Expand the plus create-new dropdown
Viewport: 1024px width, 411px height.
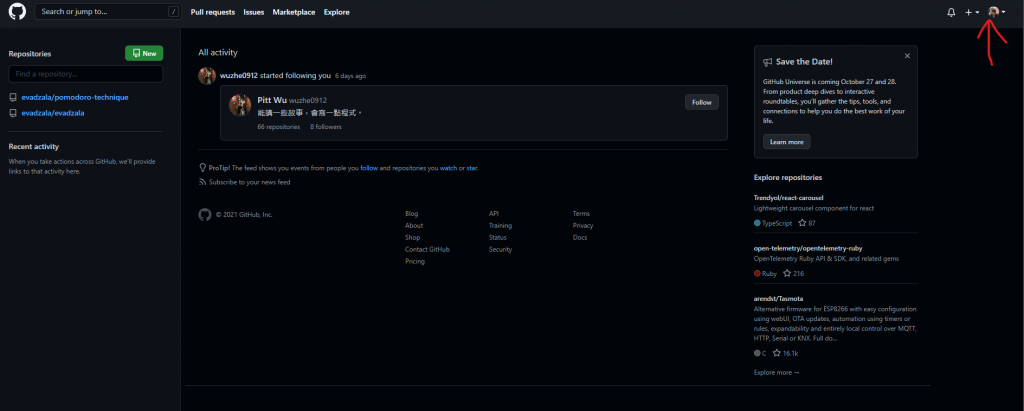(x=972, y=12)
